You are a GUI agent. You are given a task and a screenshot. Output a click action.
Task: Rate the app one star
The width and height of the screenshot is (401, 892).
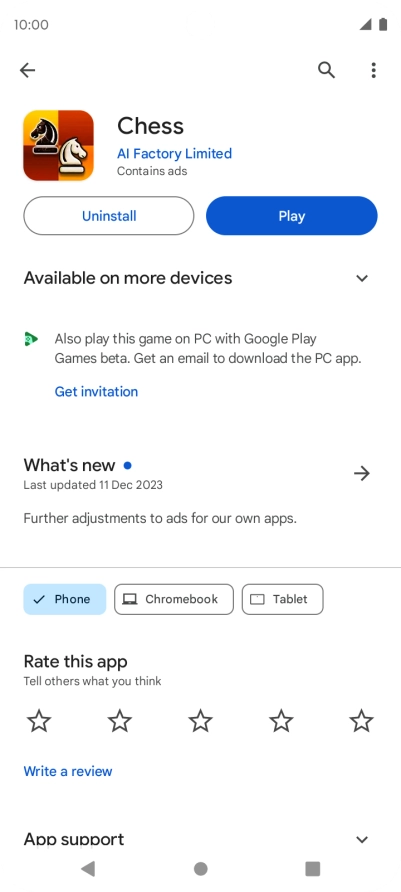(39, 721)
